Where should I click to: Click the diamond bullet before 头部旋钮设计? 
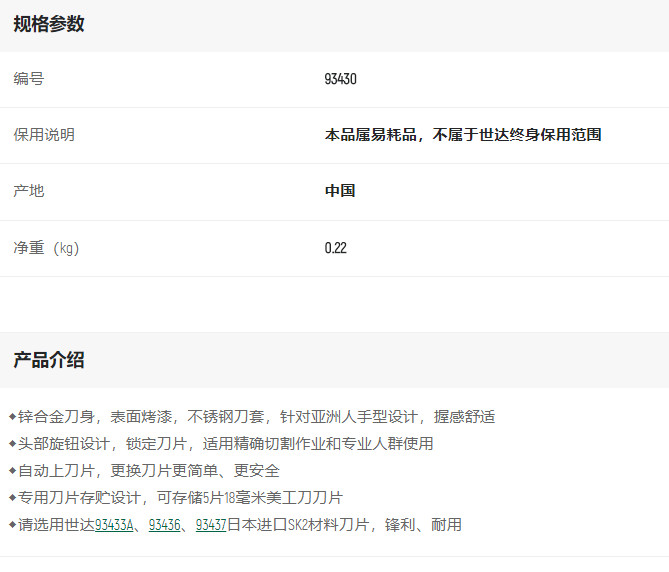point(12,443)
